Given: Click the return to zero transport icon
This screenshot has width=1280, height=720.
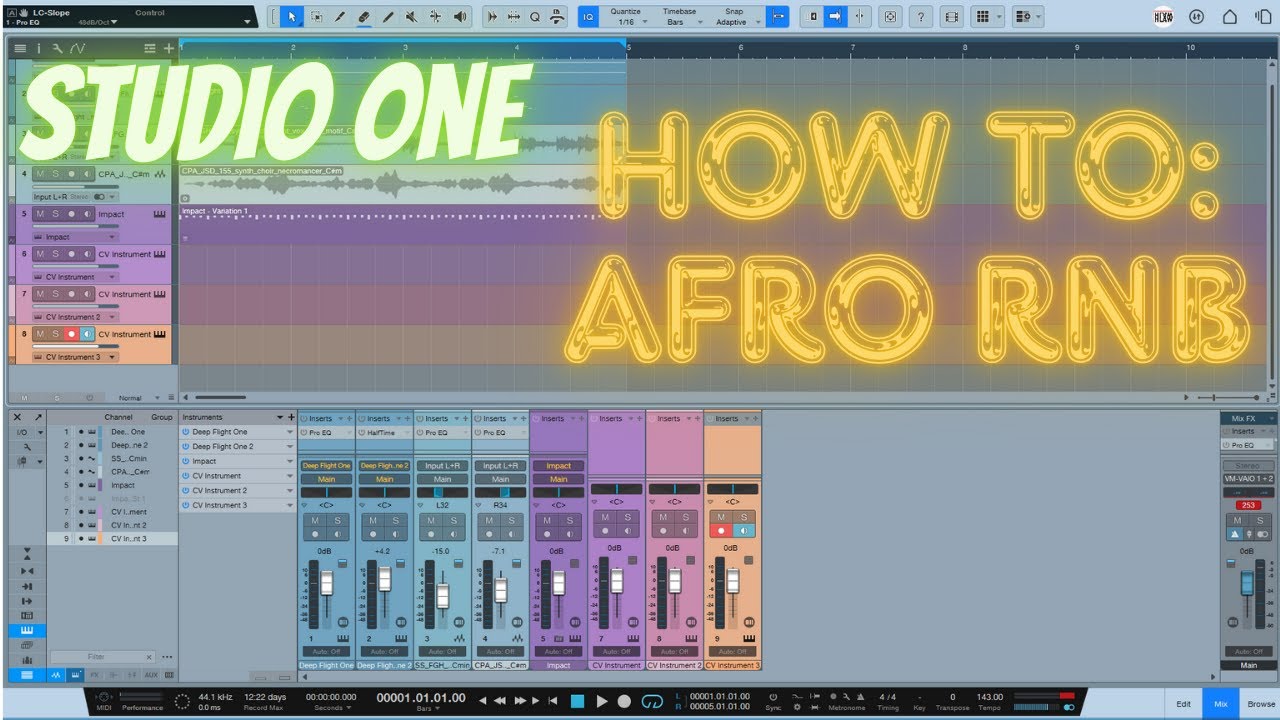Looking at the screenshot, I should coord(552,701).
